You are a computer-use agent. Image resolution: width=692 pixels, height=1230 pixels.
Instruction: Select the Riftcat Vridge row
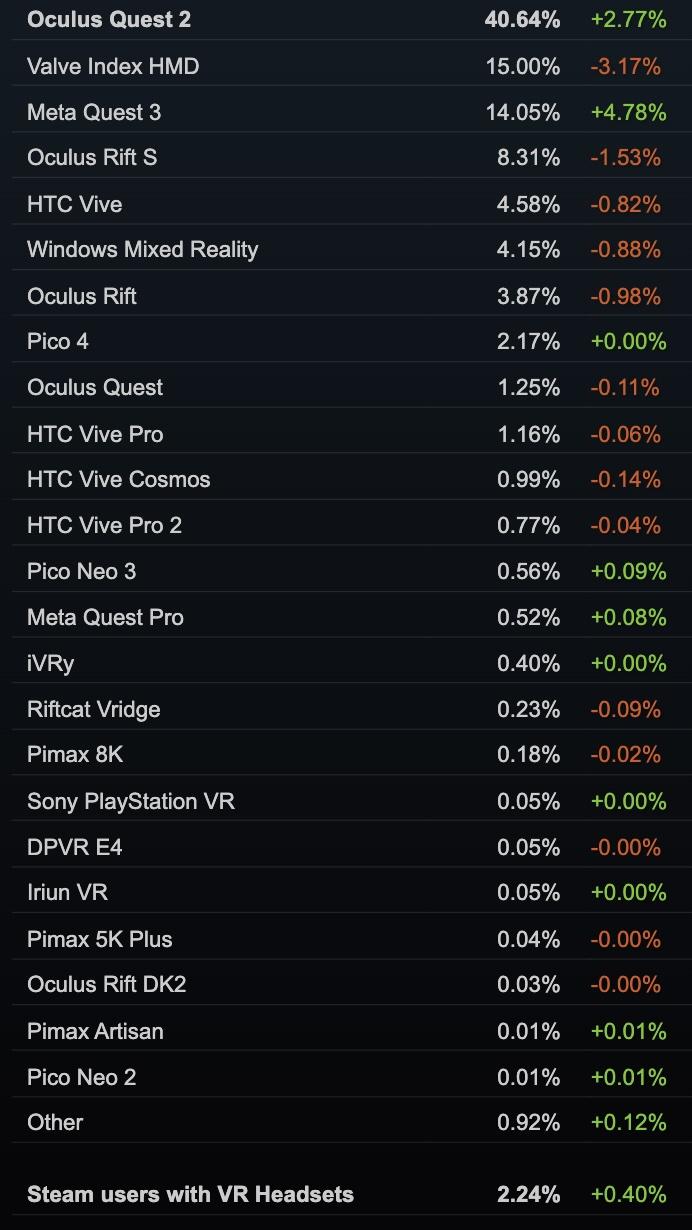pos(94,709)
